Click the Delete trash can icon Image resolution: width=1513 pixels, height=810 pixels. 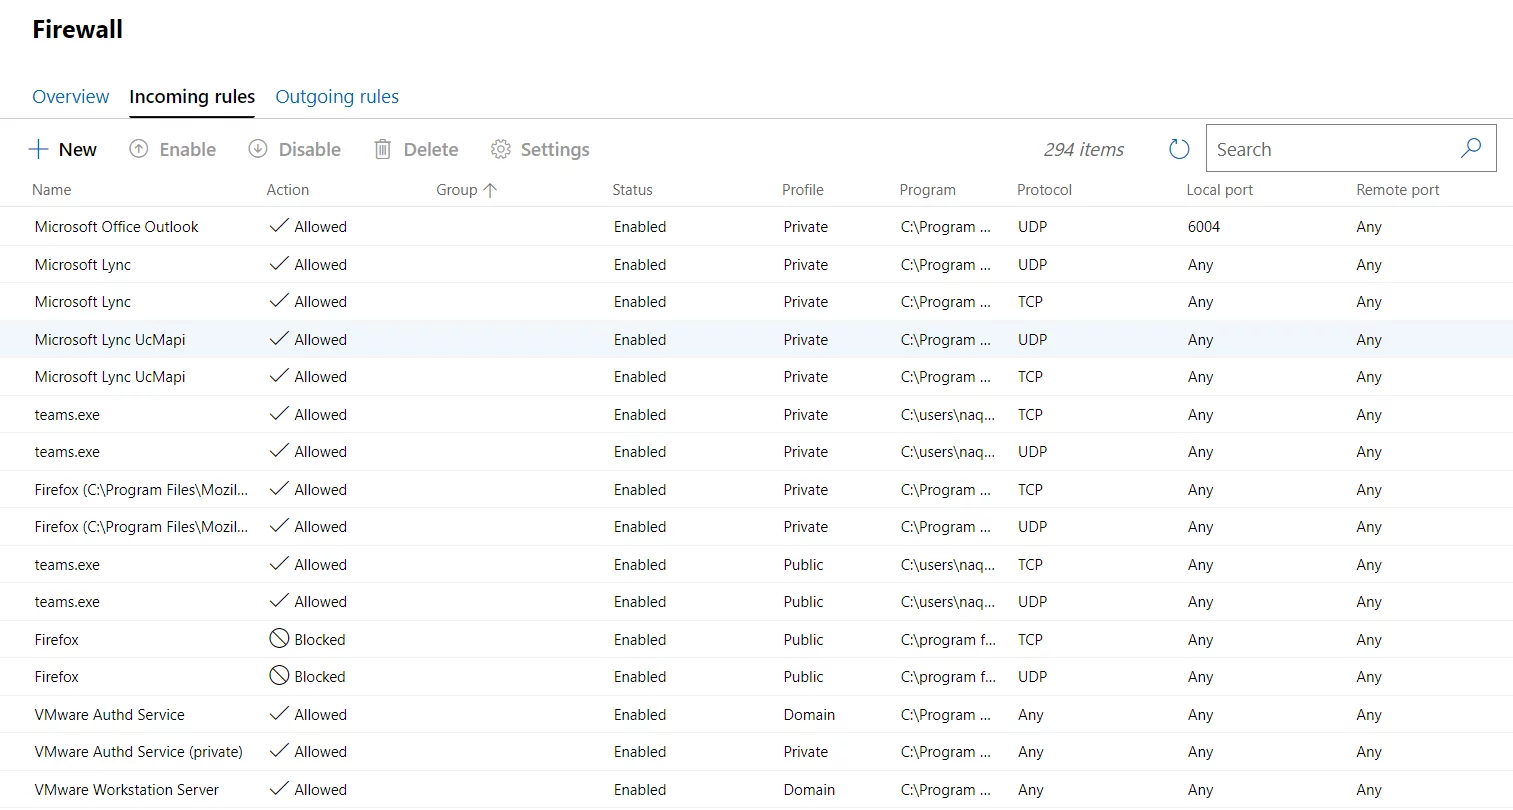click(382, 149)
